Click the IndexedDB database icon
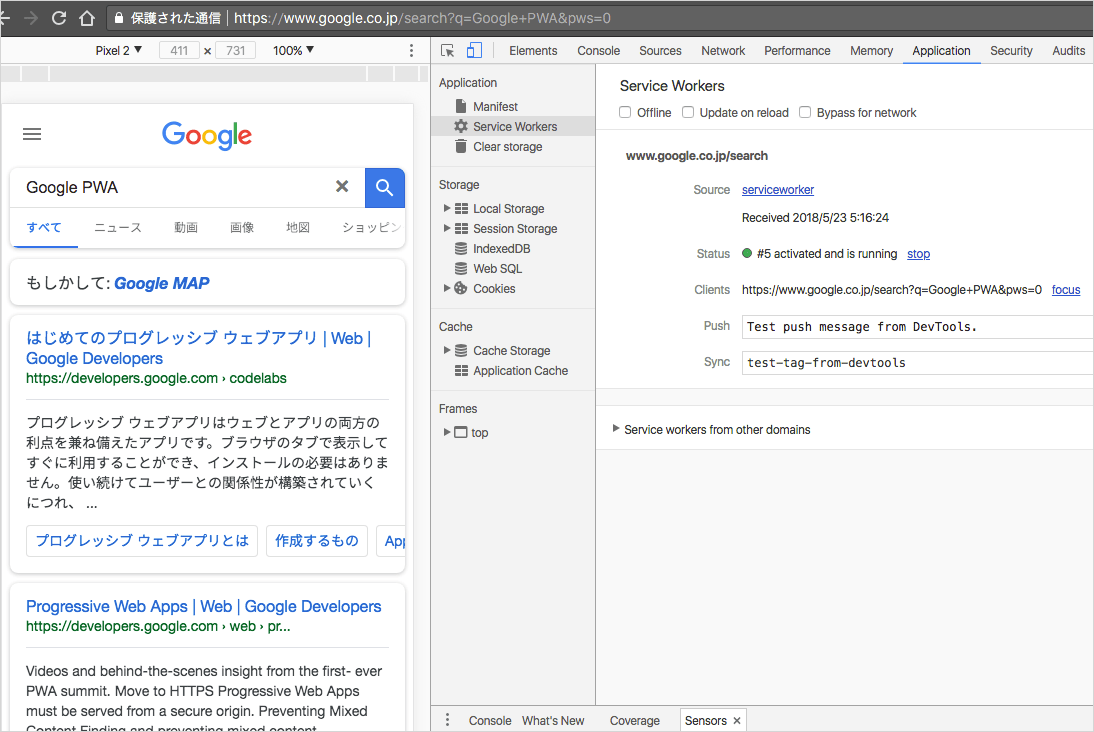 (460, 248)
